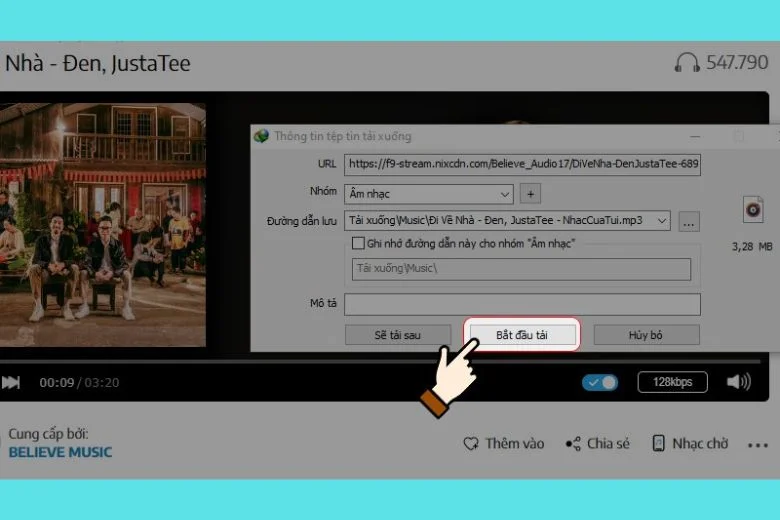This screenshot has height=520, width=780.
Task: Check Ghi nhớ đường dẫn này checkbox
Action: (x=358, y=243)
